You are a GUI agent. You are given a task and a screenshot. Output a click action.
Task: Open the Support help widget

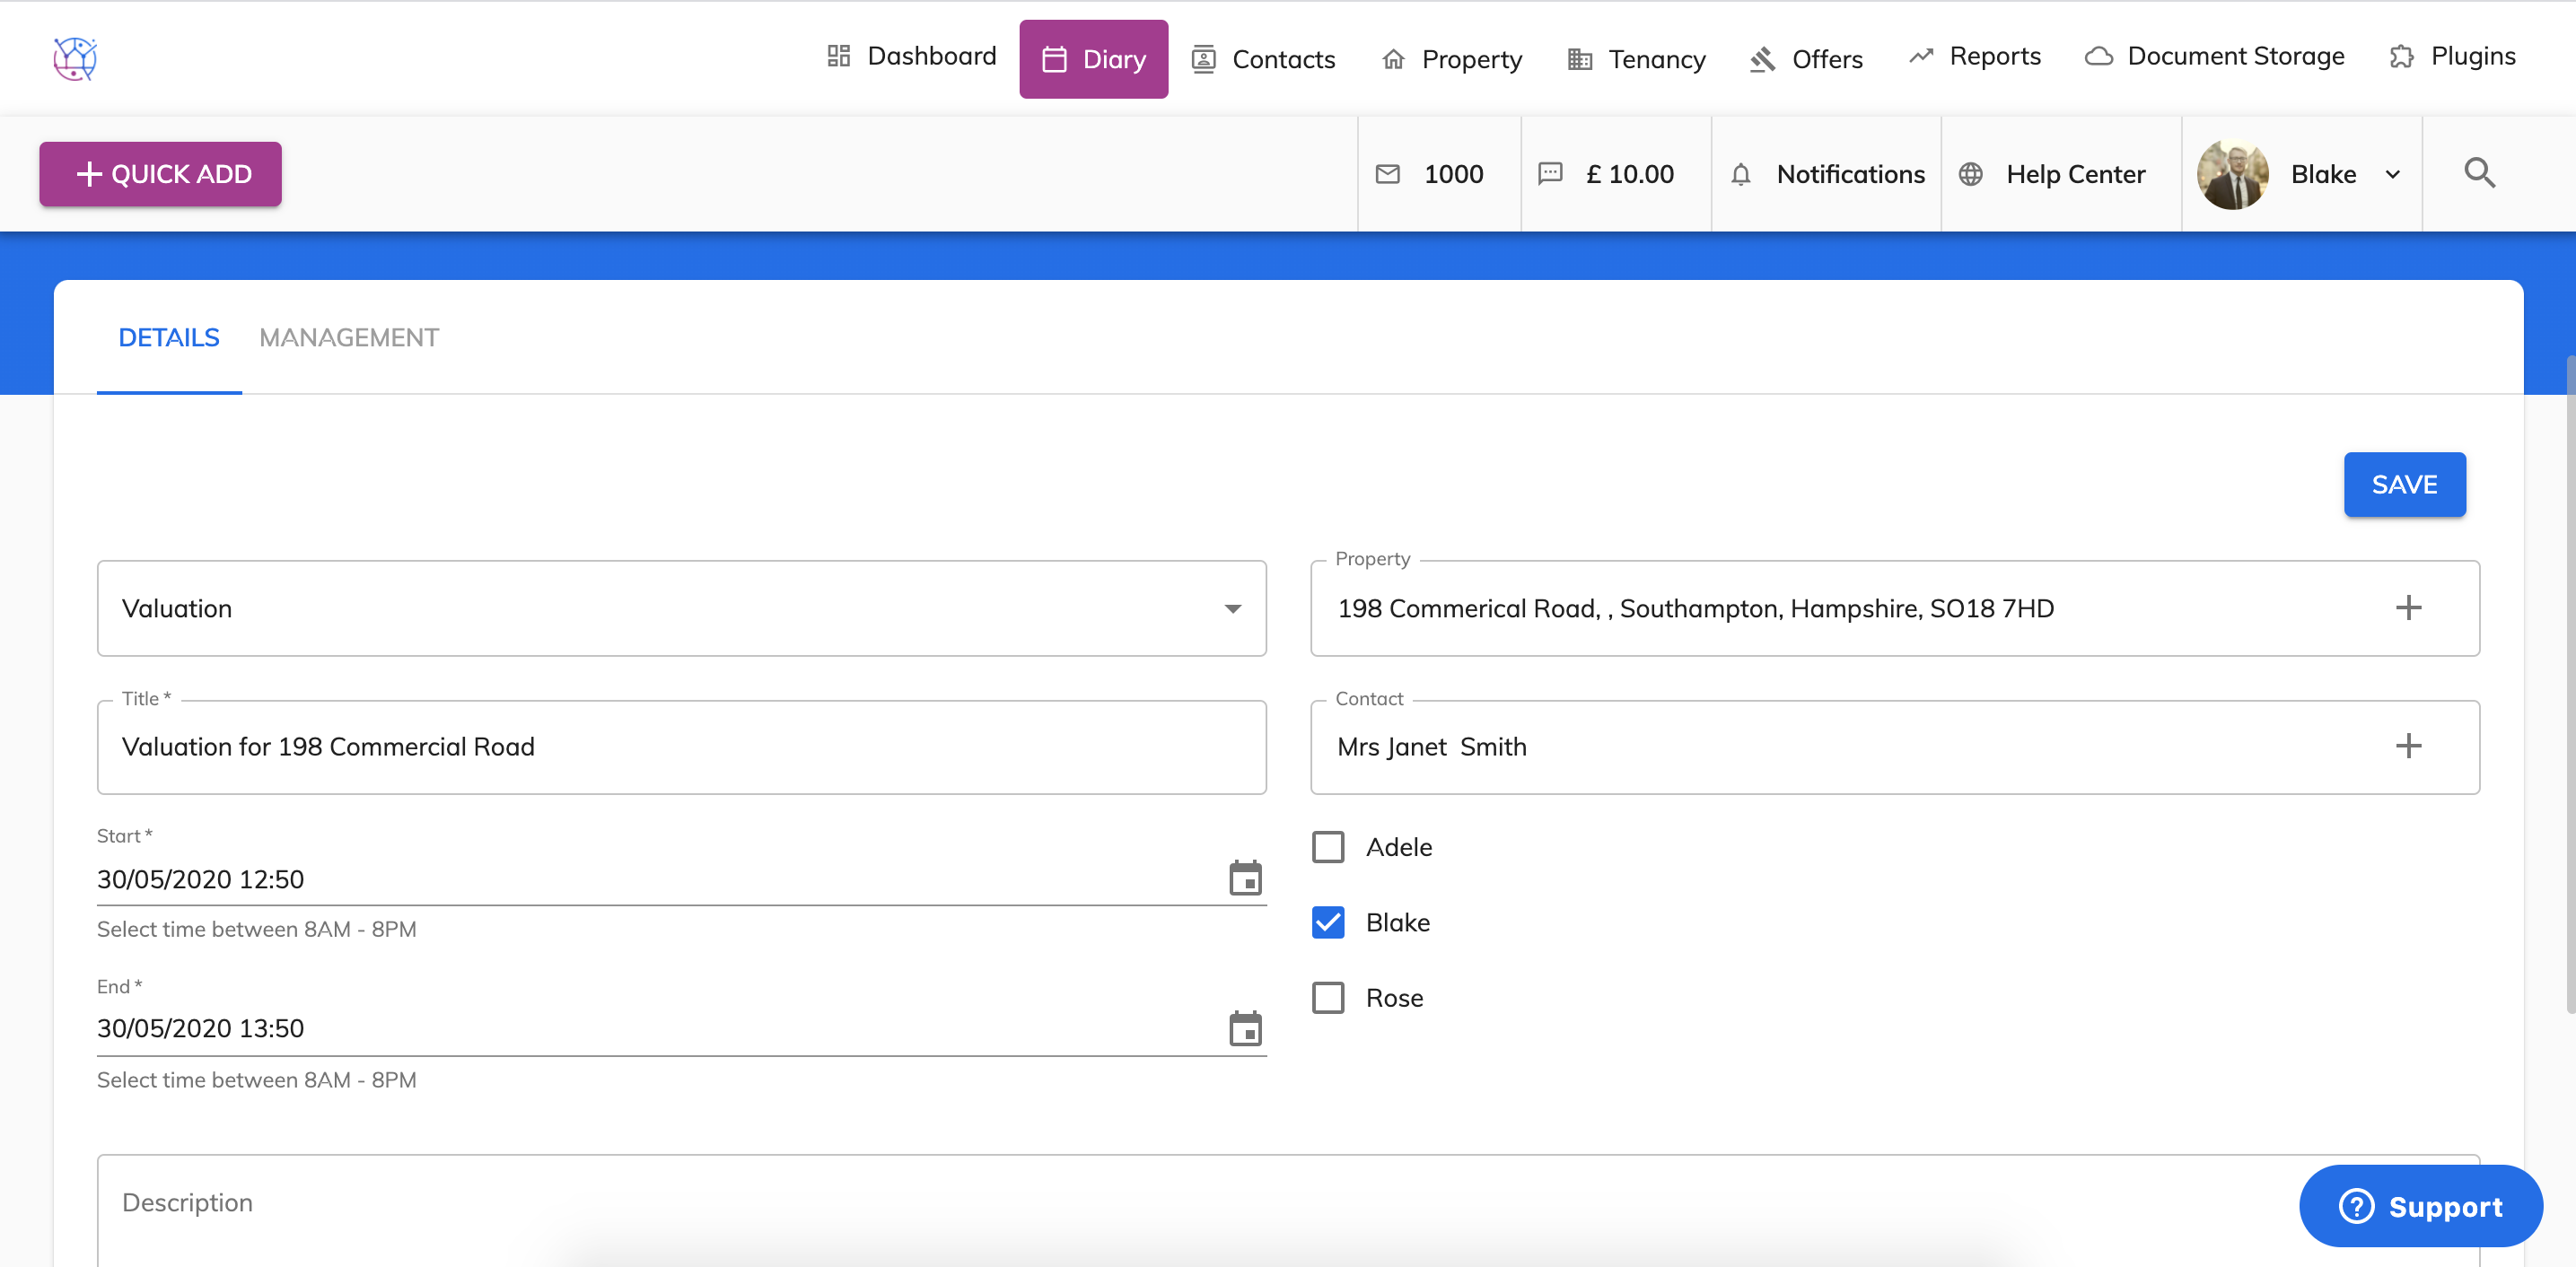pyautogui.click(x=2420, y=1206)
